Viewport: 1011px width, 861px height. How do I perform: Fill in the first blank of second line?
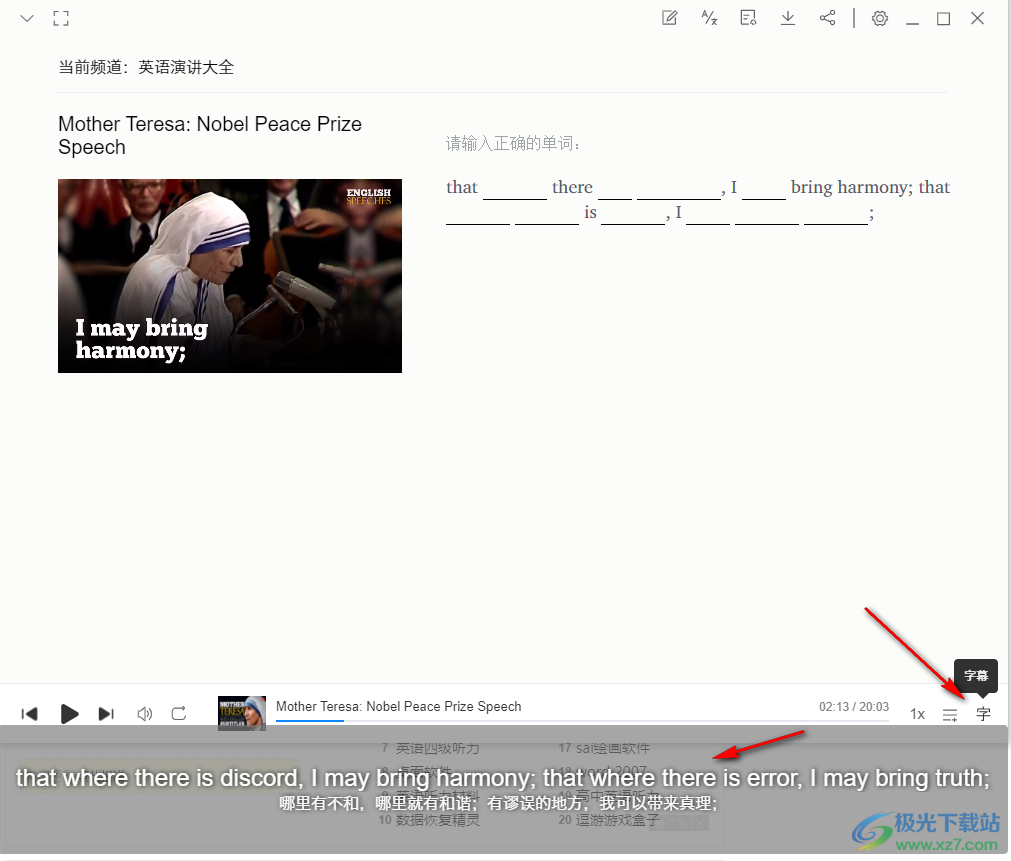[x=478, y=213]
